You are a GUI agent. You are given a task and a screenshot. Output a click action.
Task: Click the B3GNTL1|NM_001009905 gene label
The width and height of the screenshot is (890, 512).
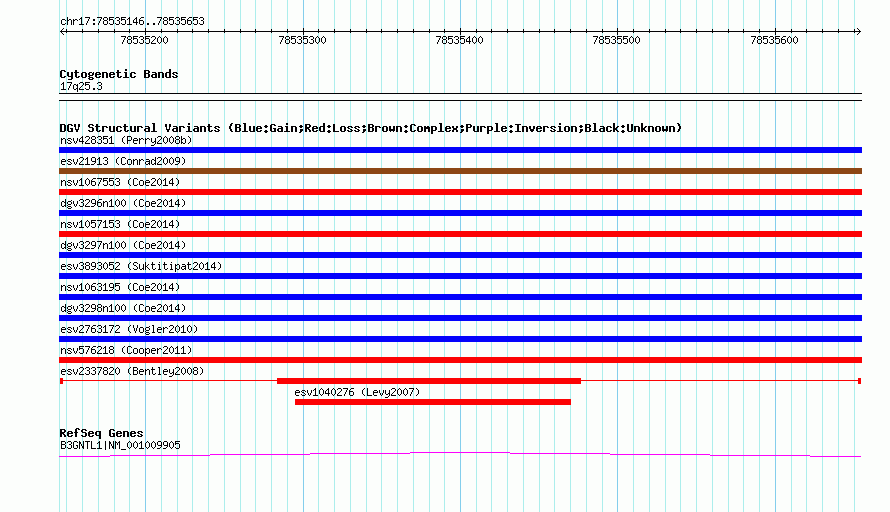click(x=120, y=445)
